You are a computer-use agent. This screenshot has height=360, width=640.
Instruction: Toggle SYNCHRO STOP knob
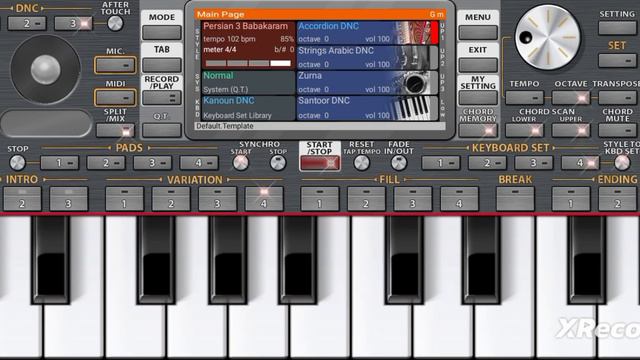pos(278,163)
